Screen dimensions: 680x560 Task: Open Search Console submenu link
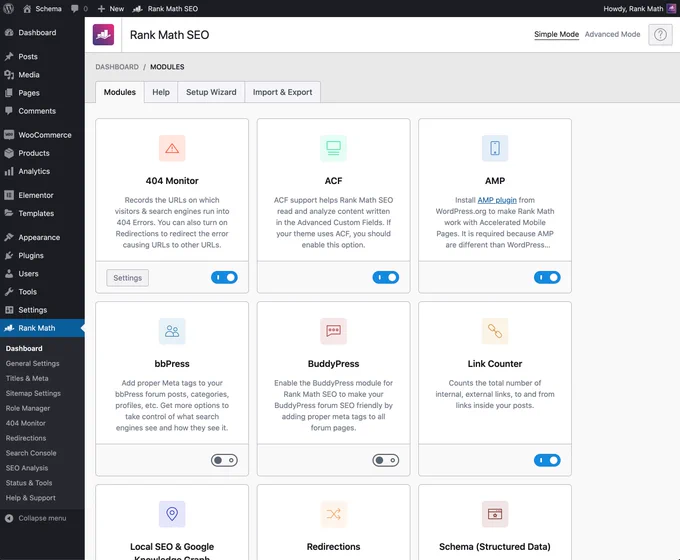coord(31,453)
